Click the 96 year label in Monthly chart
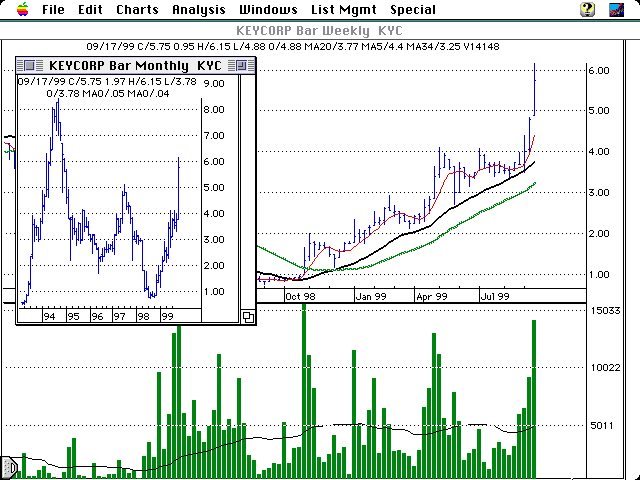The image size is (640, 480). point(97,316)
